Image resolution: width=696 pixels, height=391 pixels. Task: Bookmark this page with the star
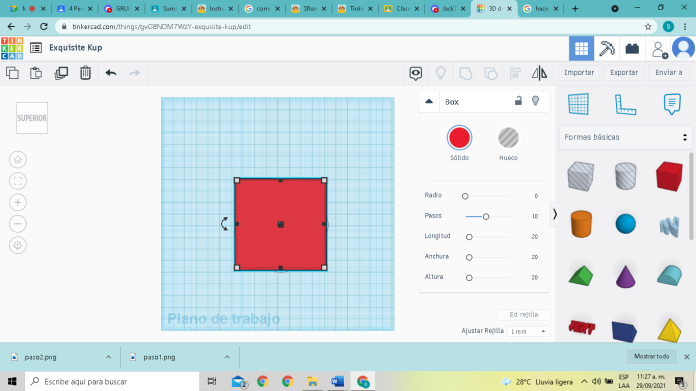pyautogui.click(x=648, y=27)
